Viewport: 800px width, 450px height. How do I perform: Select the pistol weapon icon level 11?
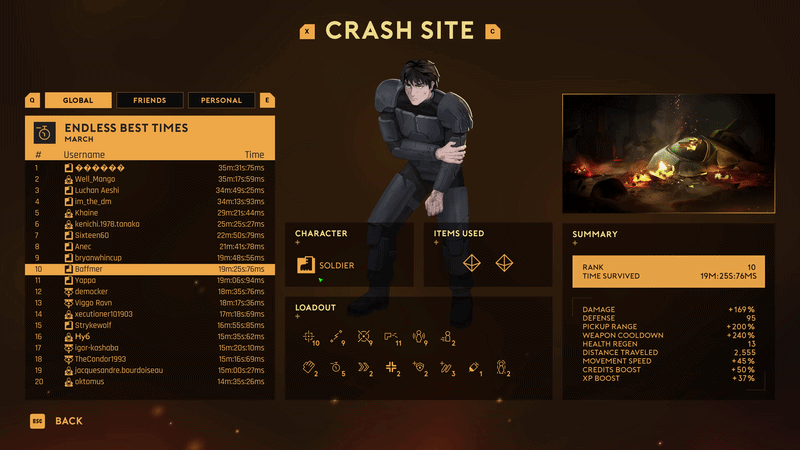coord(391,336)
